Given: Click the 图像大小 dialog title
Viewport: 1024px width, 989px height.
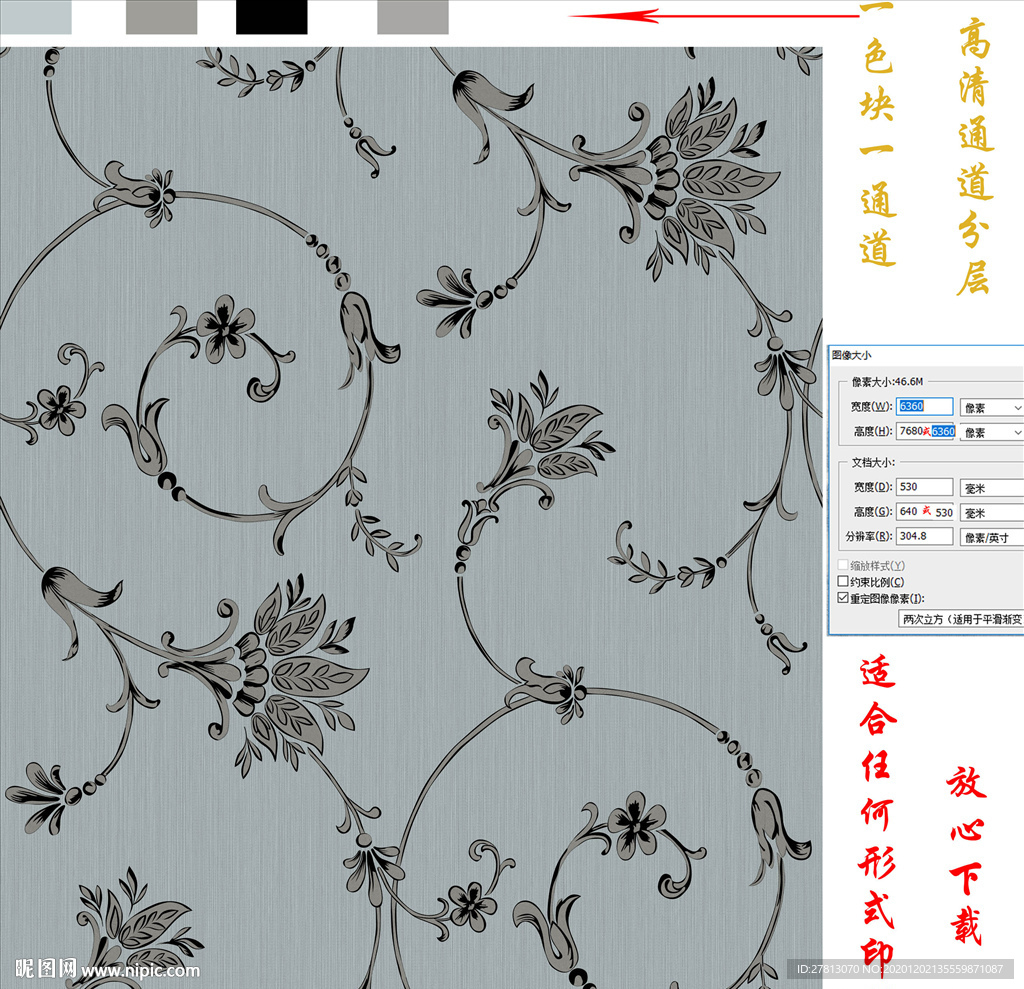Looking at the screenshot, I should [x=852, y=355].
